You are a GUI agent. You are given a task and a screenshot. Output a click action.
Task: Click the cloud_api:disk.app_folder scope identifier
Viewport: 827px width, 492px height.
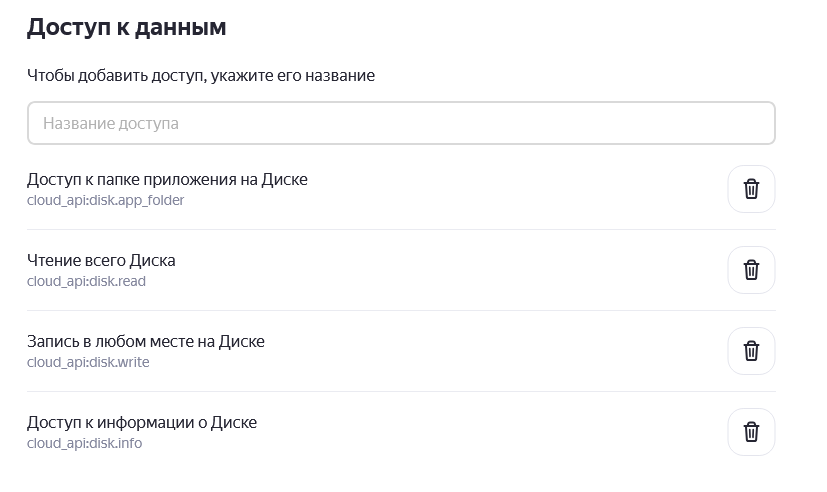click(x=105, y=200)
